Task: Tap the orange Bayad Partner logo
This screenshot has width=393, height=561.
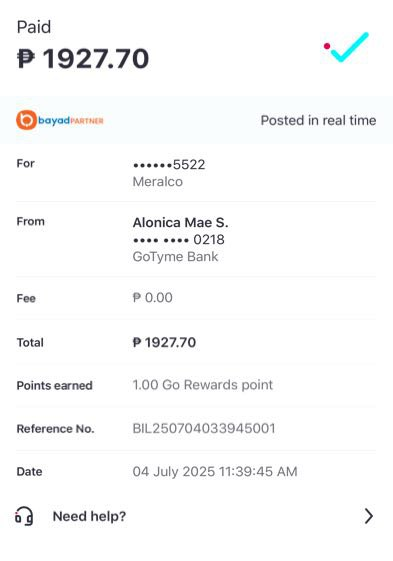Action: pos(60,120)
